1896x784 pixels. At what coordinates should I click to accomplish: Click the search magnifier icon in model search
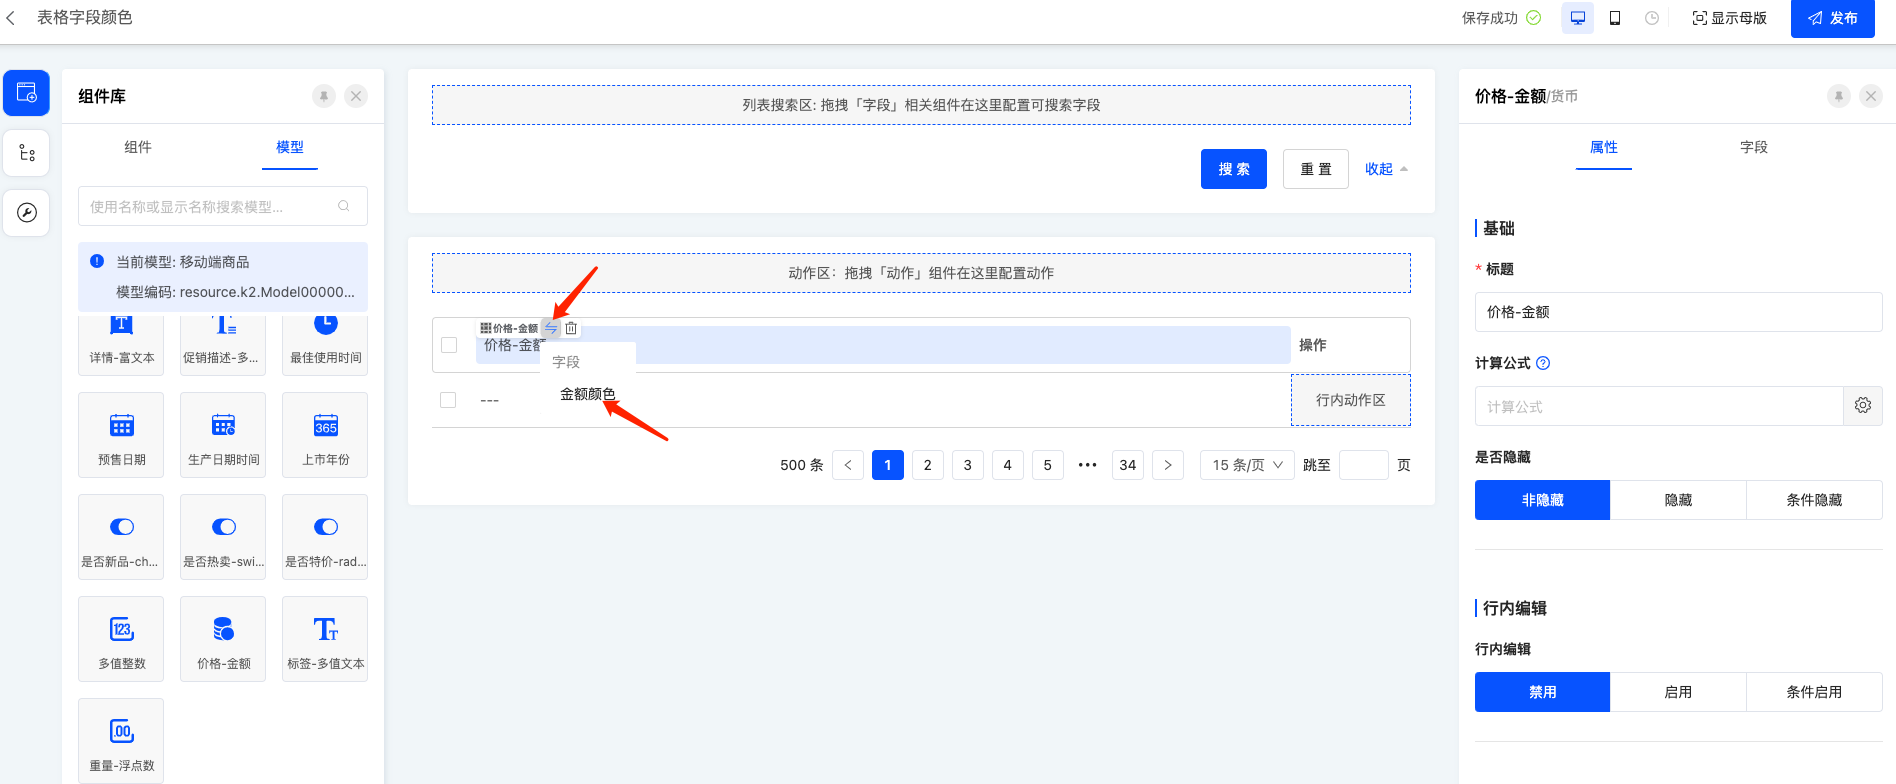344,206
